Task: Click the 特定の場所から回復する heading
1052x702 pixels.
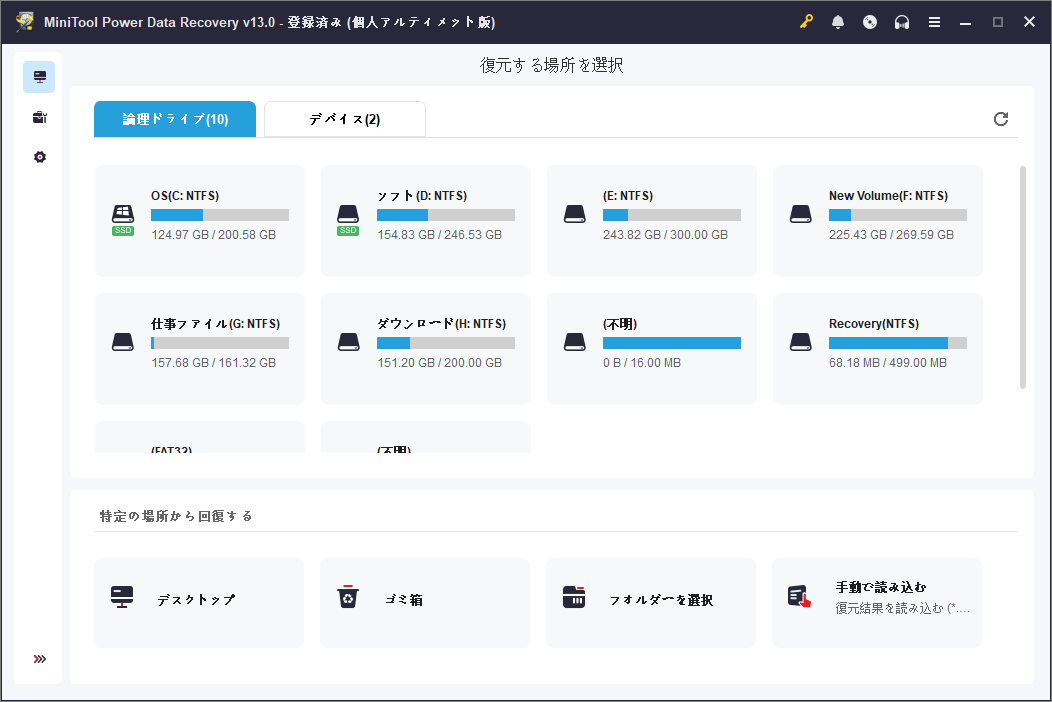Action: pos(176,516)
